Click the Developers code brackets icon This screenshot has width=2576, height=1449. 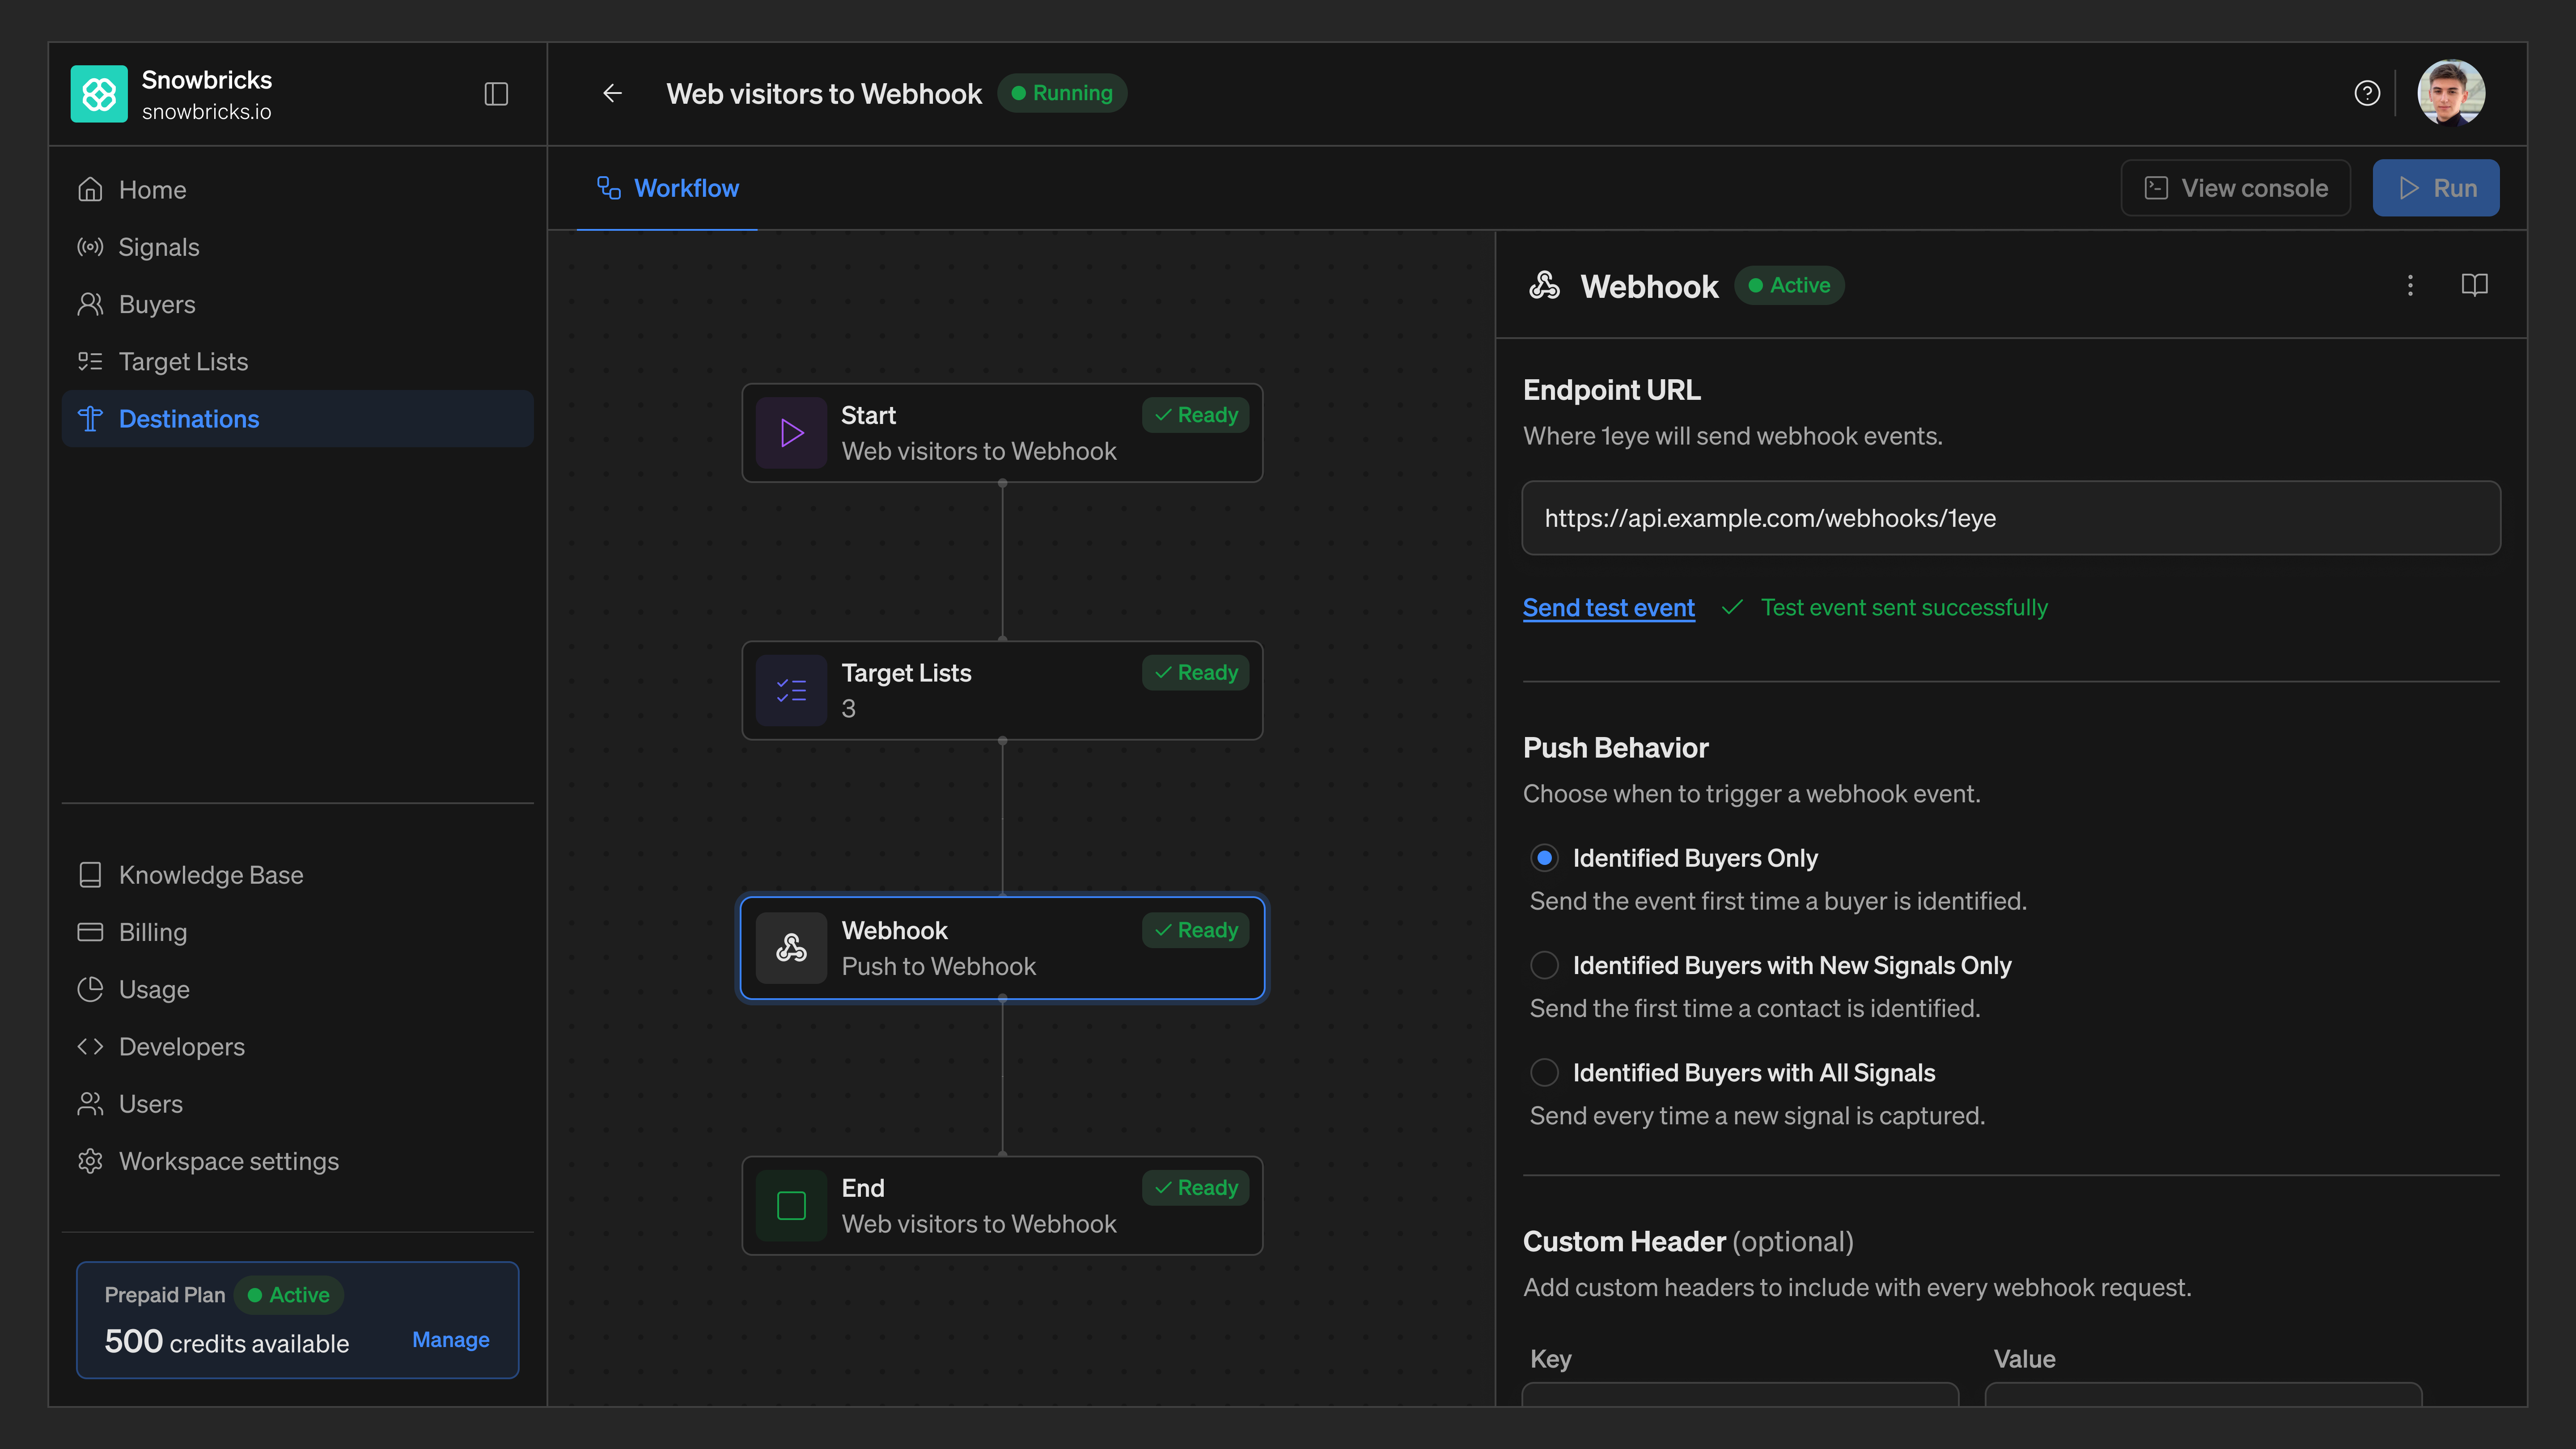pyautogui.click(x=90, y=1047)
